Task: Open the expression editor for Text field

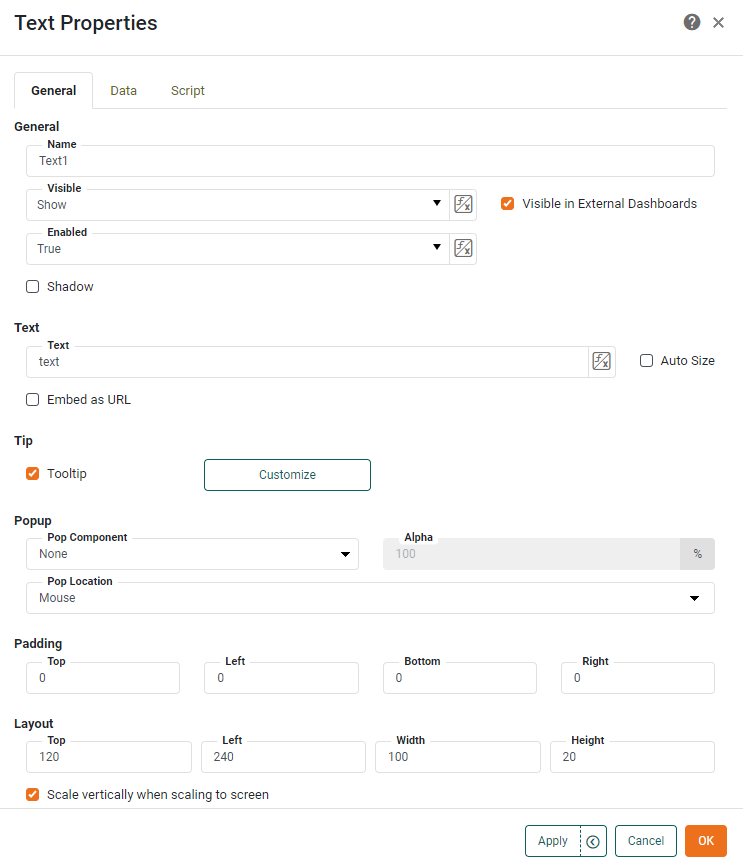Action: click(601, 360)
